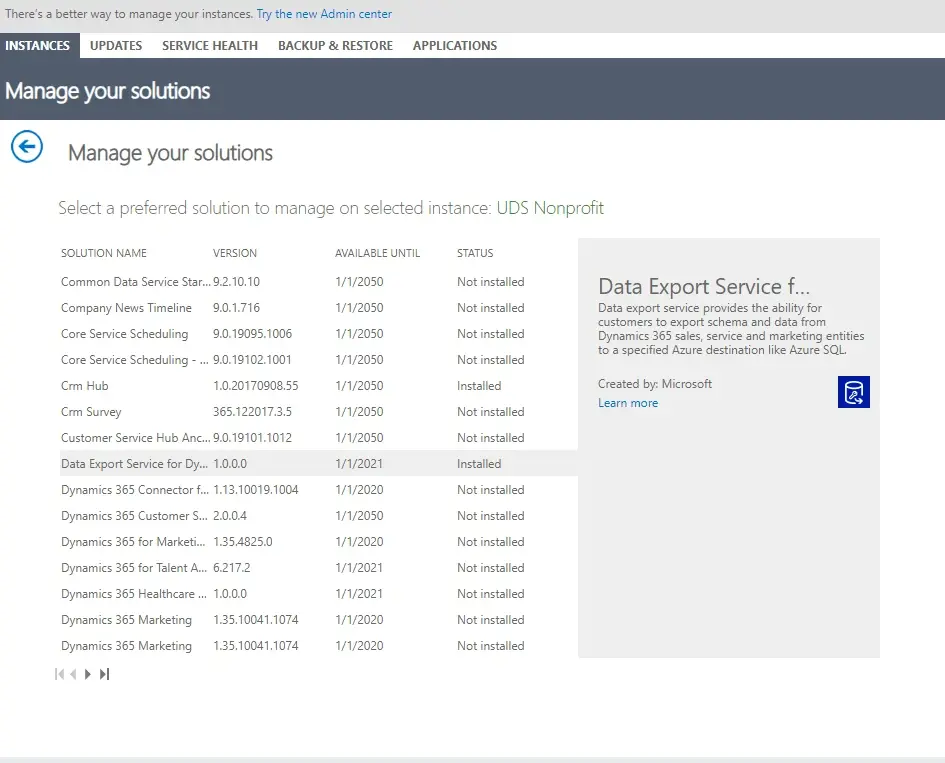Select Core Service Scheduling version 9.0.19095.1006

(319, 333)
